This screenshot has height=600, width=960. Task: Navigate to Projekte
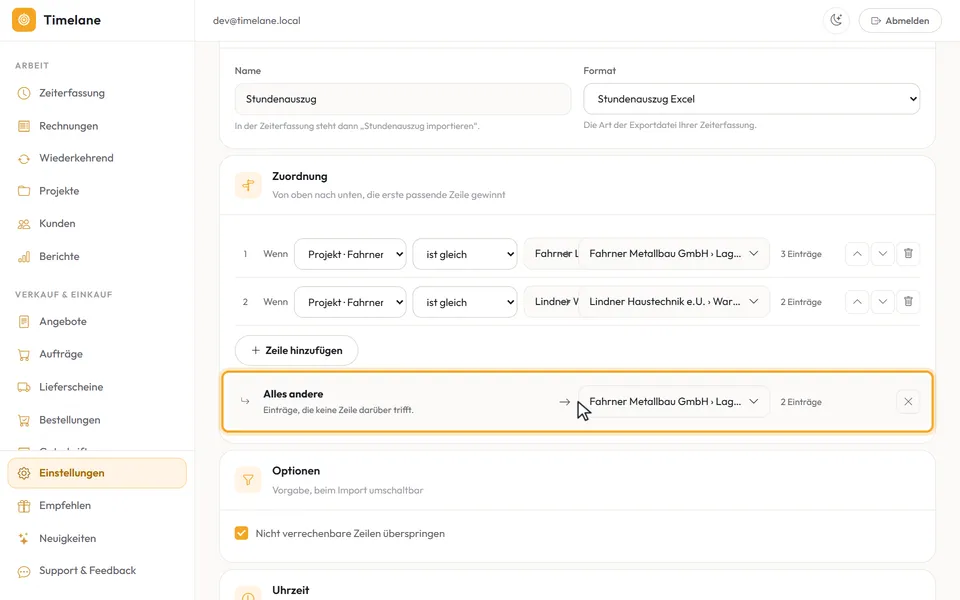(x=97, y=191)
